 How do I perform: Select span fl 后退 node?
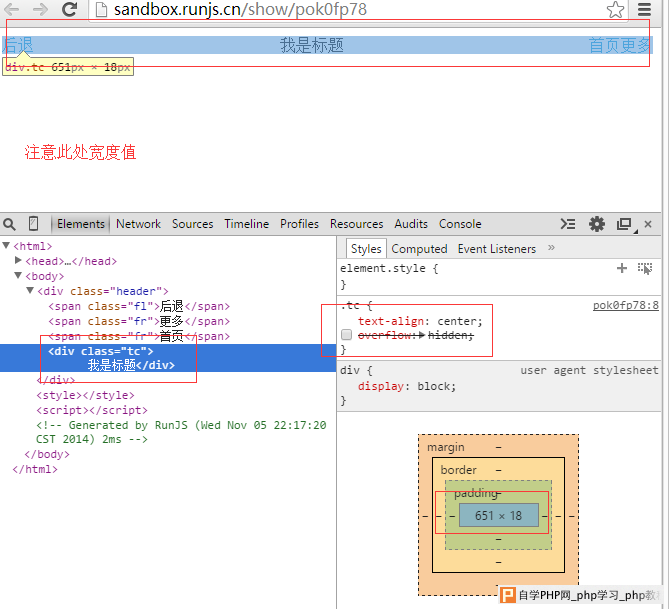coord(139,306)
